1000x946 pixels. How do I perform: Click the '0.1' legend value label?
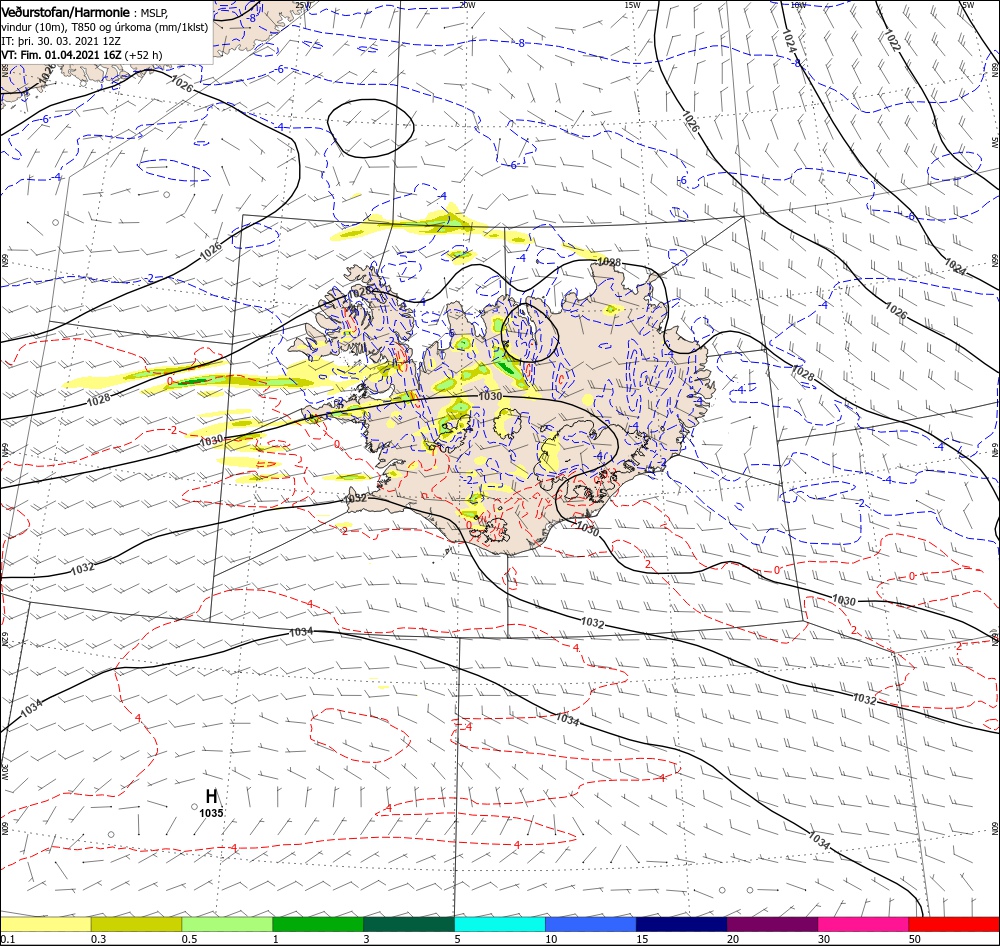click(x=7, y=939)
